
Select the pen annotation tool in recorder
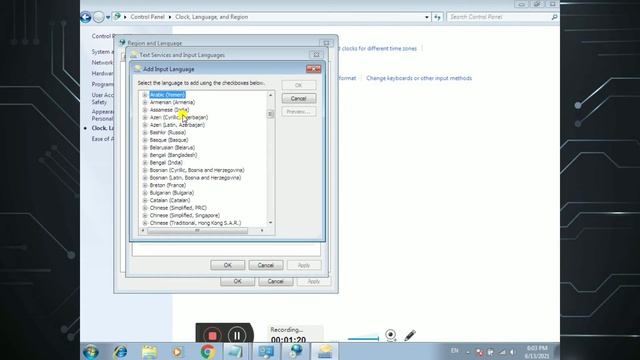pos(410,336)
